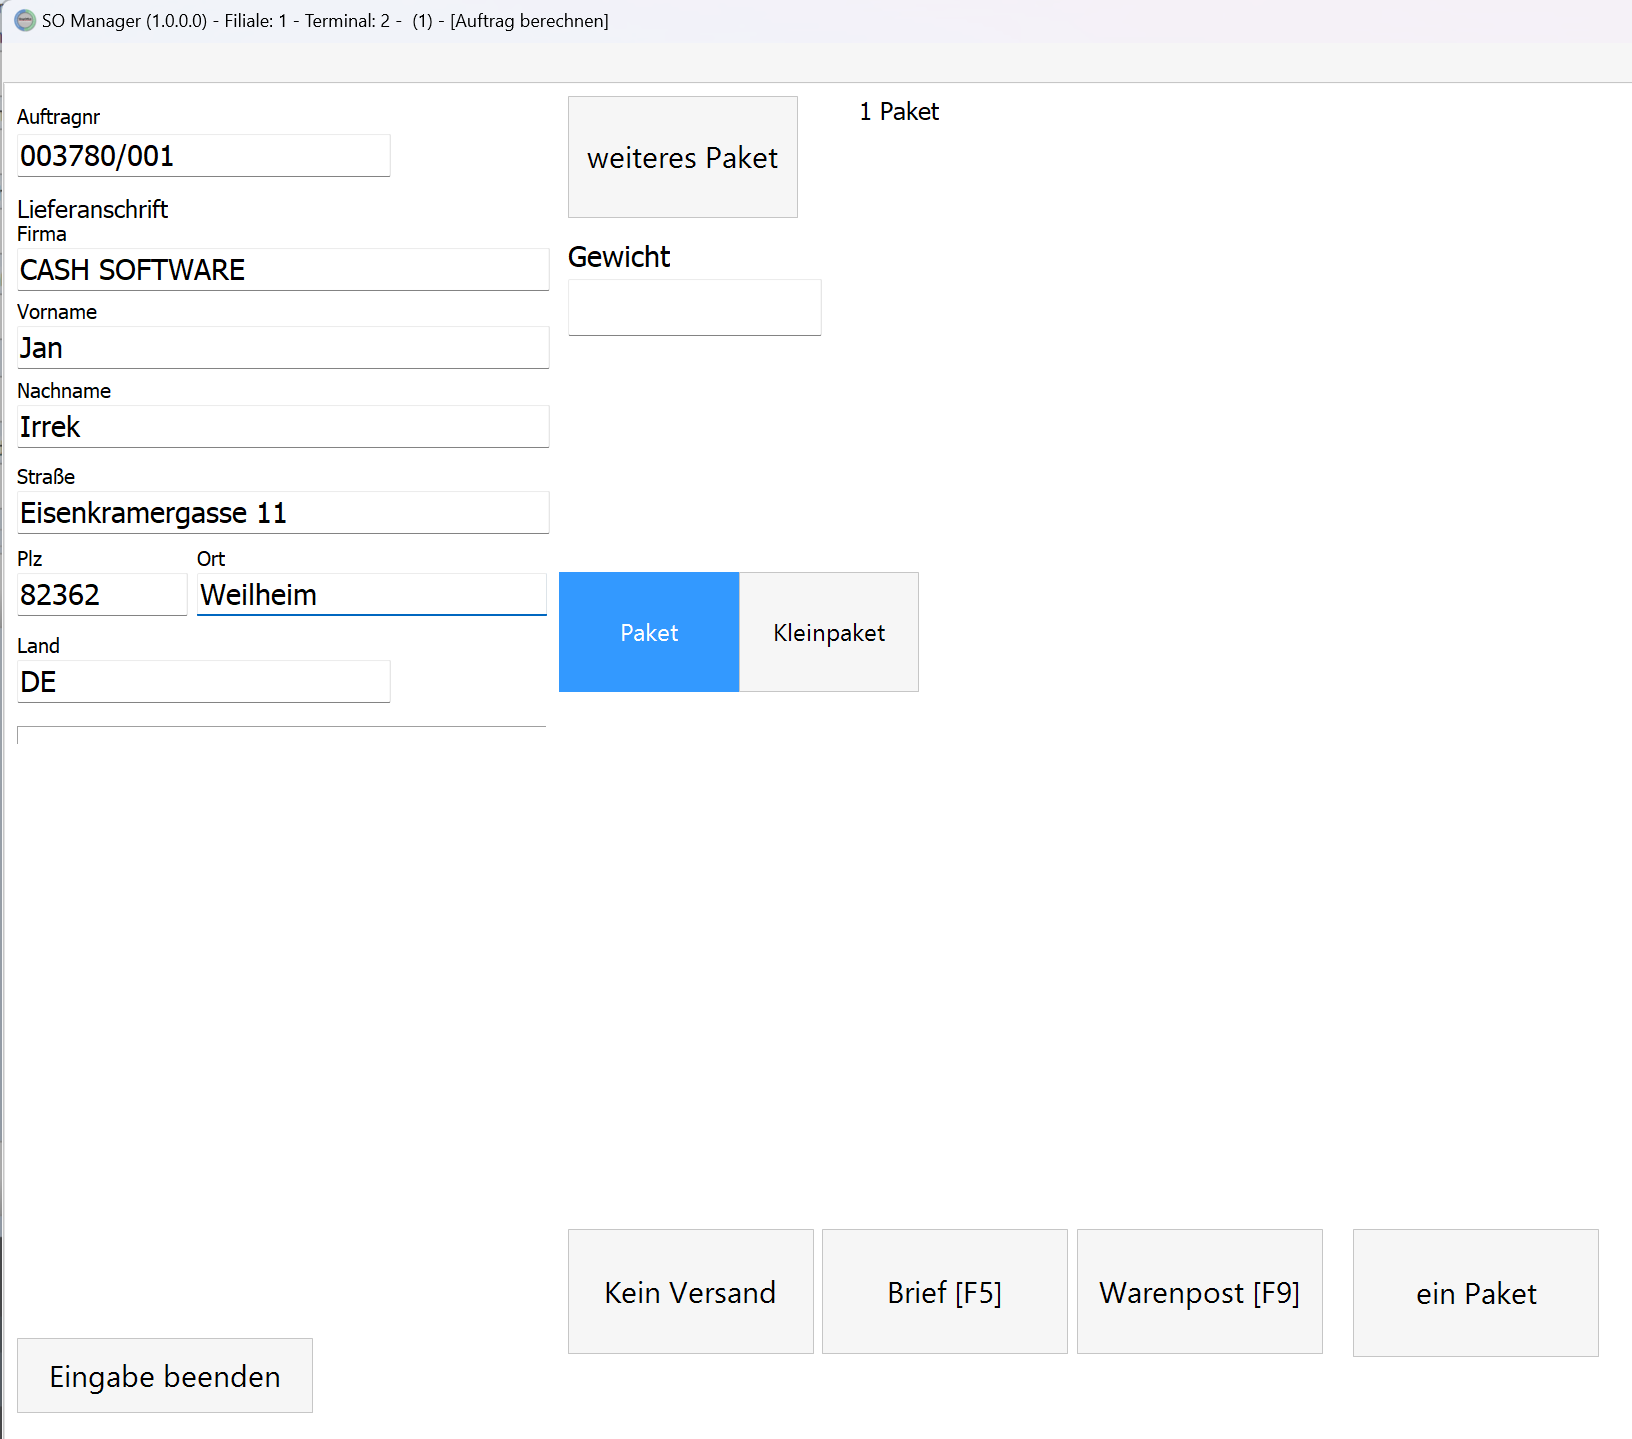Image resolution: width=1632 pixels, height=1439 pixels.
Task: Click the empty field below Land
Action: pyautogui.click(x=281, y=735)
